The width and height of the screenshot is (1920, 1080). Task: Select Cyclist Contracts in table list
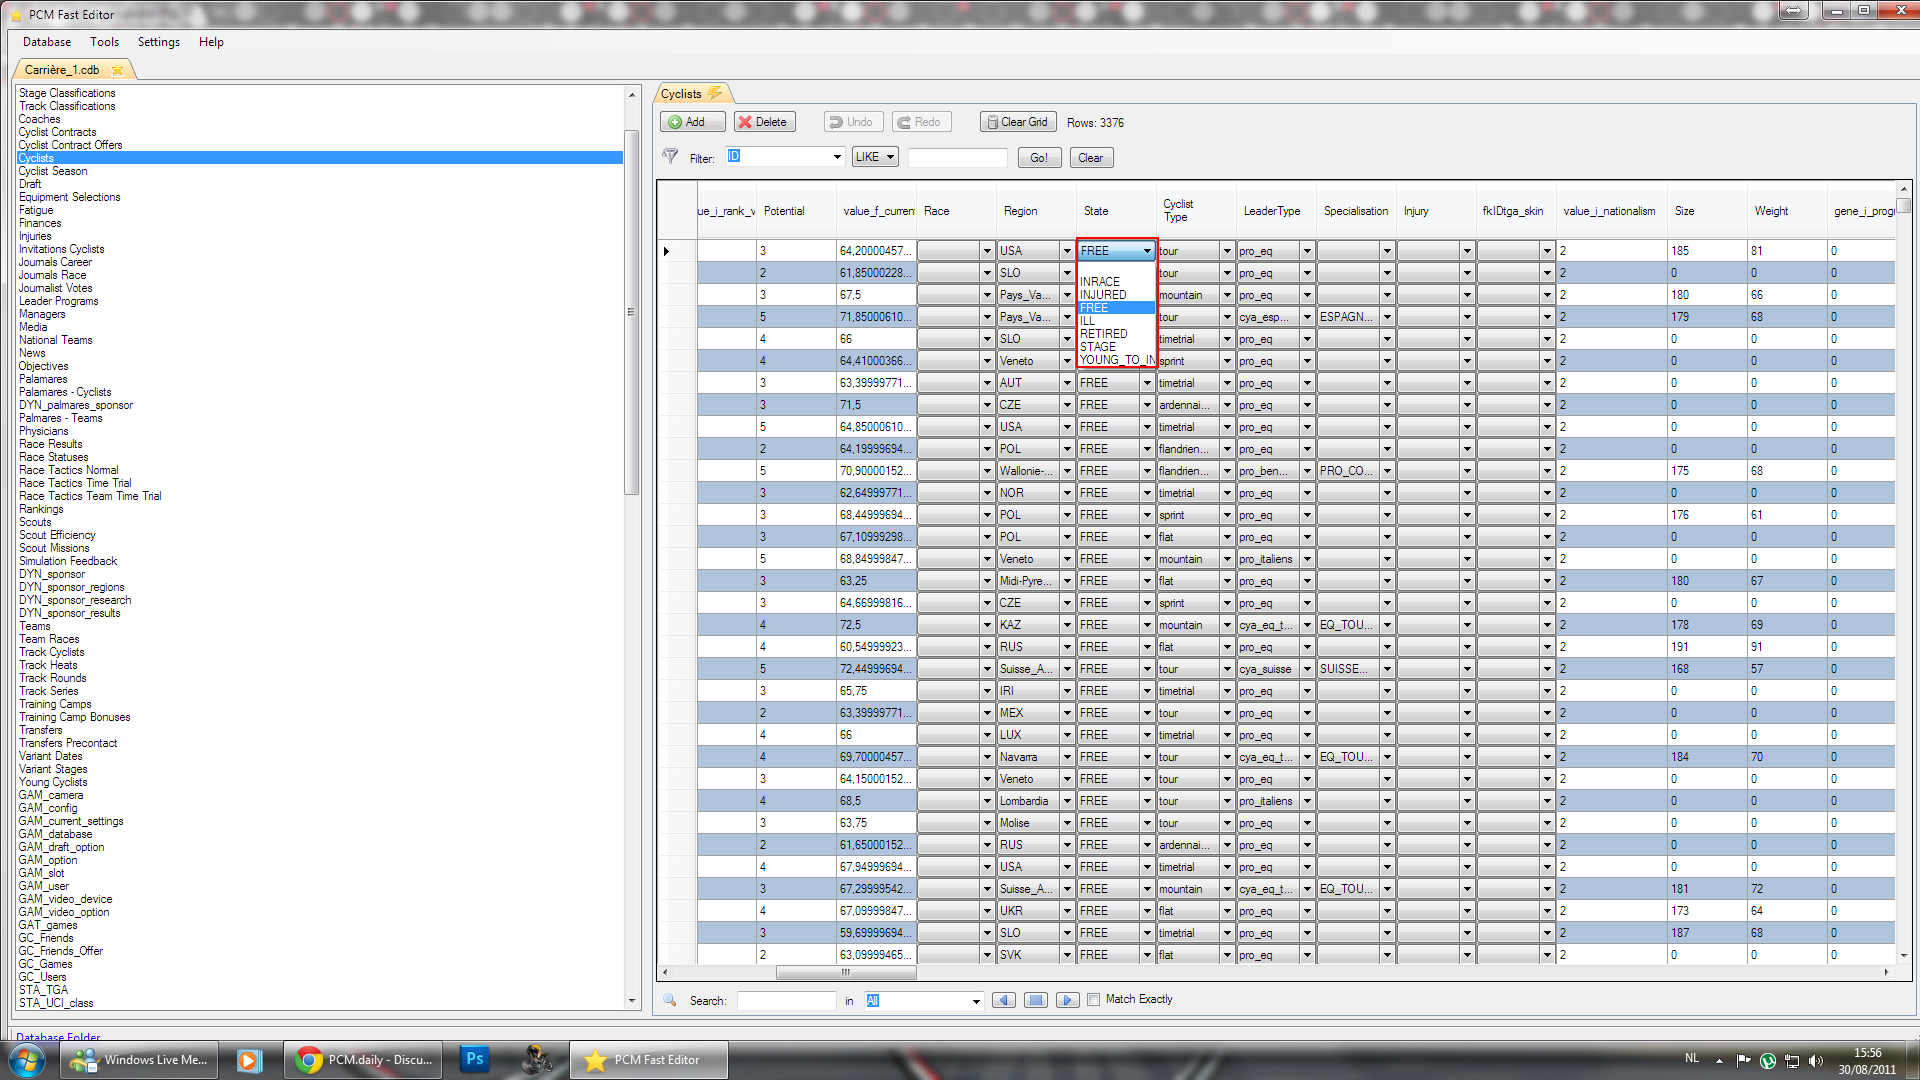tap(57, 132)
